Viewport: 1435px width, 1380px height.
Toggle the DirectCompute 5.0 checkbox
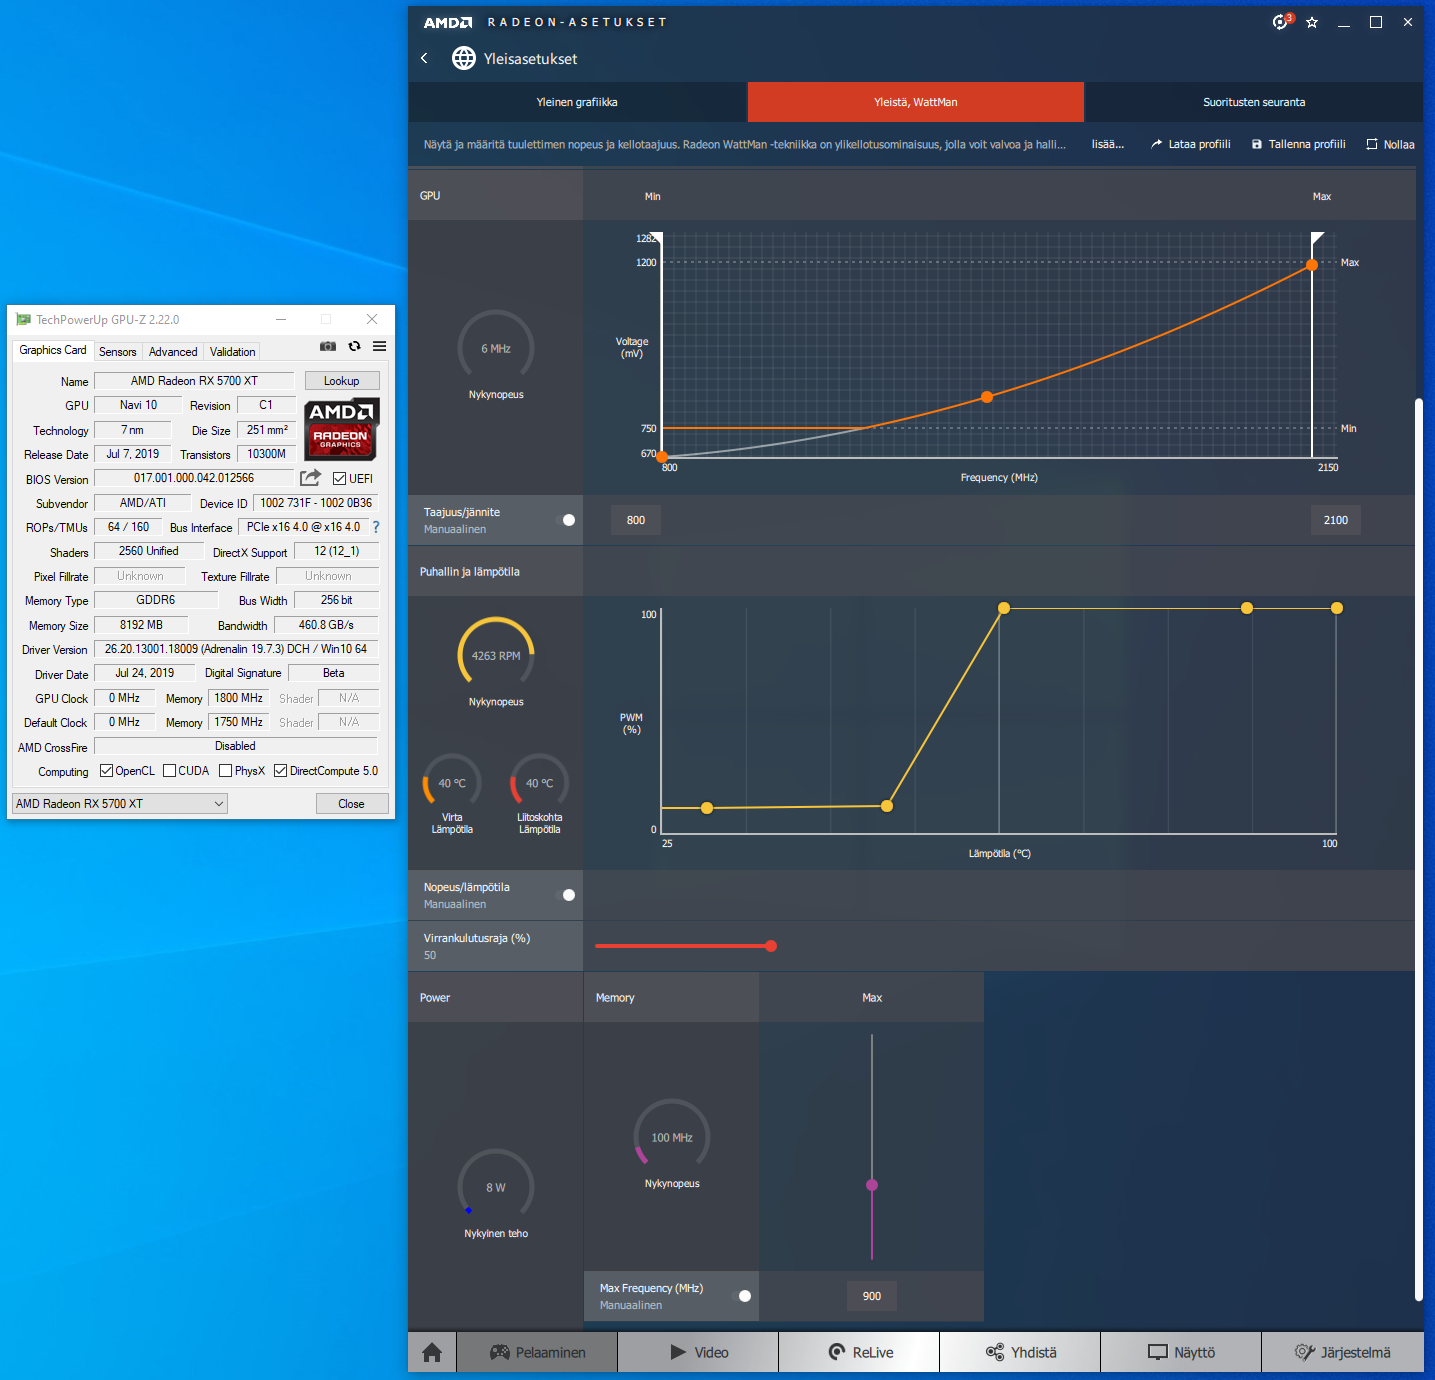(x=281, y=771)
